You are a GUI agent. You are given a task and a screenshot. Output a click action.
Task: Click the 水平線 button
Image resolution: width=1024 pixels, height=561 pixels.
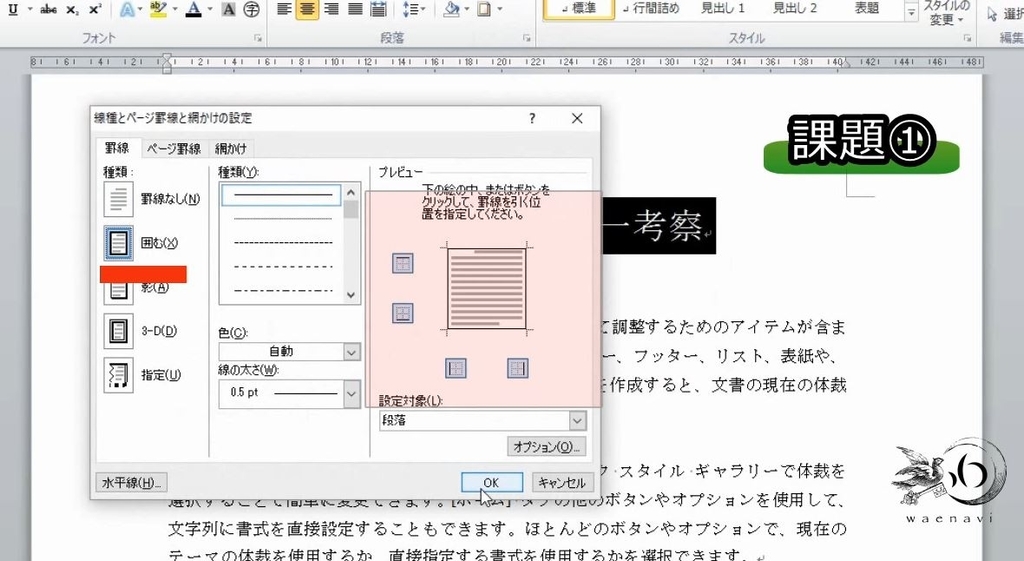click(x=131, y=483)
